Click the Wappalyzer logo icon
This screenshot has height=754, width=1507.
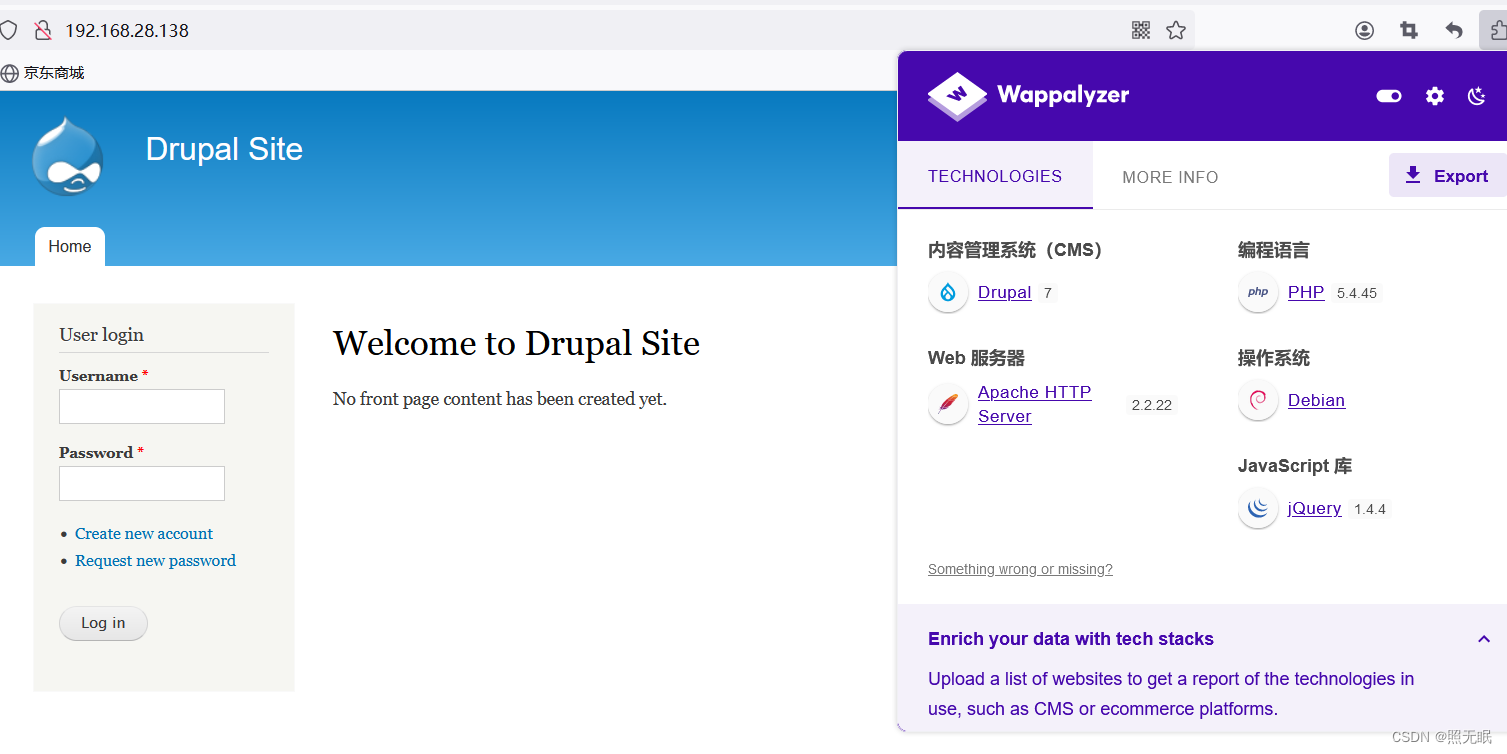click(x=957, y=96)
